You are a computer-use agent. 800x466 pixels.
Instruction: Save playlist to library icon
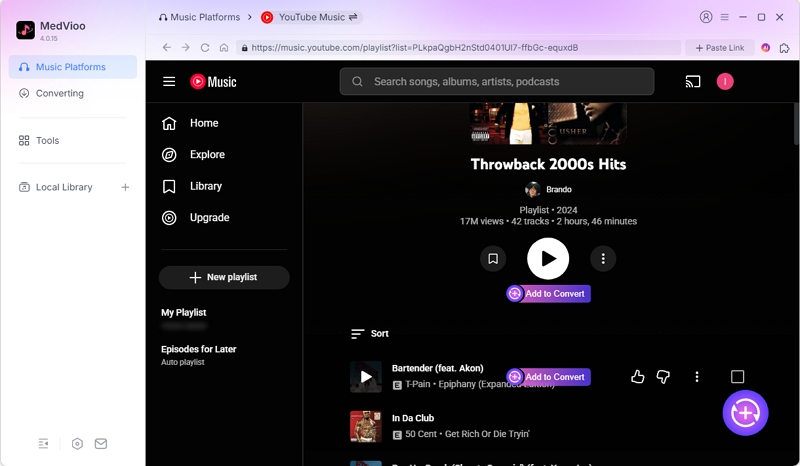(x=493, y=259)
